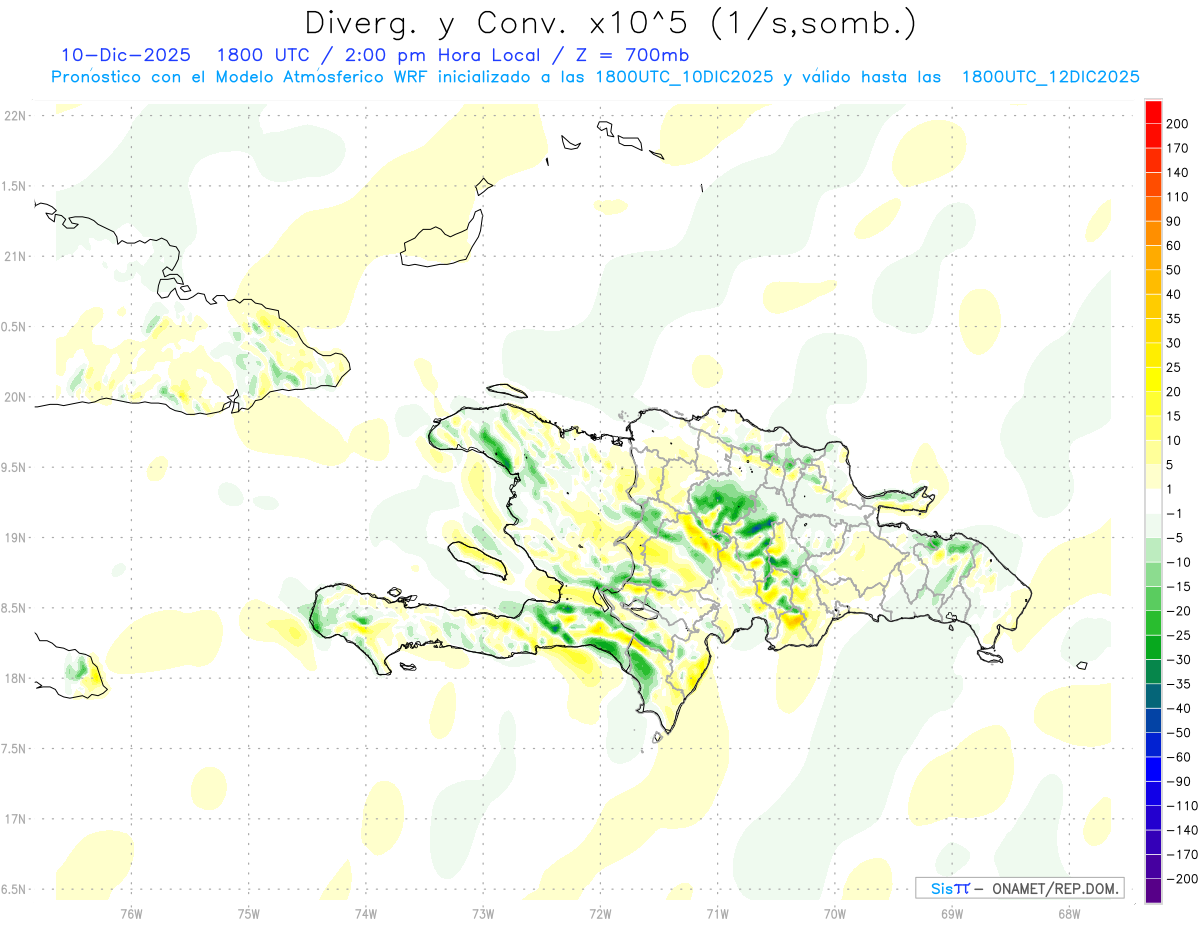
Task: Click the negative '-90' colorbar label
Action: [1178, 781]
